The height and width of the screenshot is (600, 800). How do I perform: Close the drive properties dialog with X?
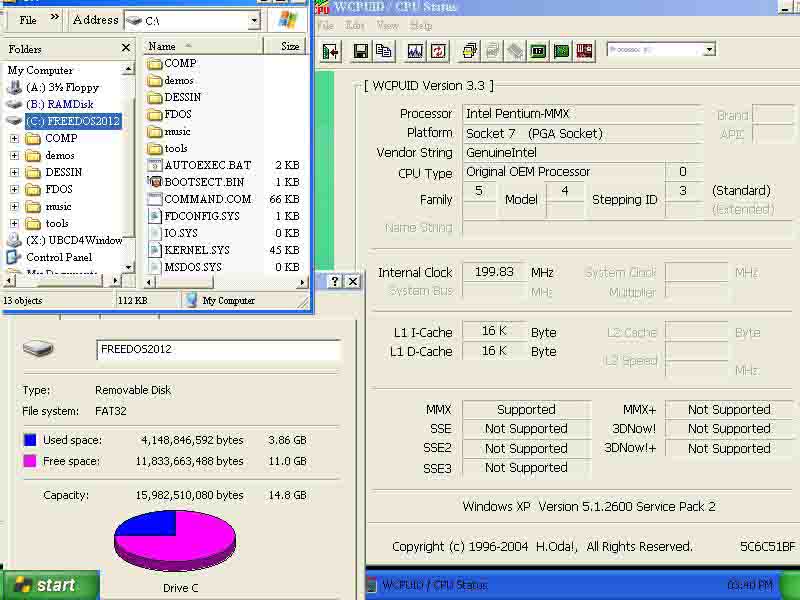(353, 281)
